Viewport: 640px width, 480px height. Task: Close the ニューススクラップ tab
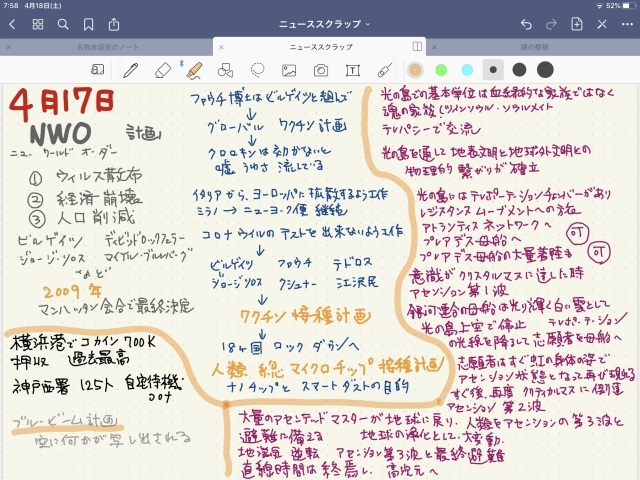221,47
